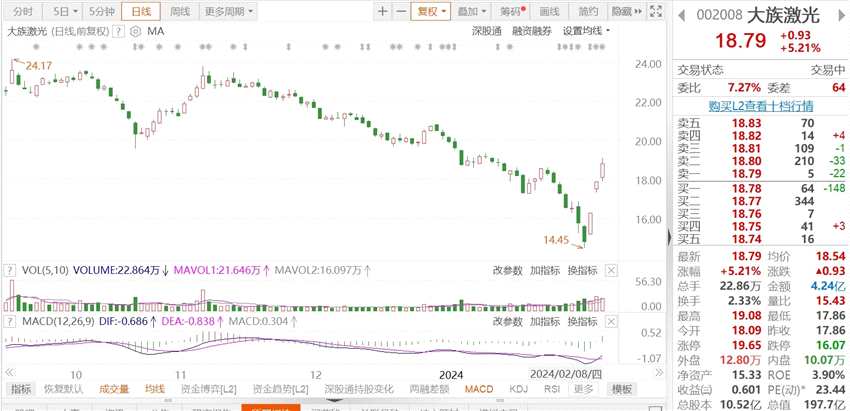The image size is (850, 411).
Task: Click 委比 value 7.27%
Action: pyautogui.click(x=745, y=87)
